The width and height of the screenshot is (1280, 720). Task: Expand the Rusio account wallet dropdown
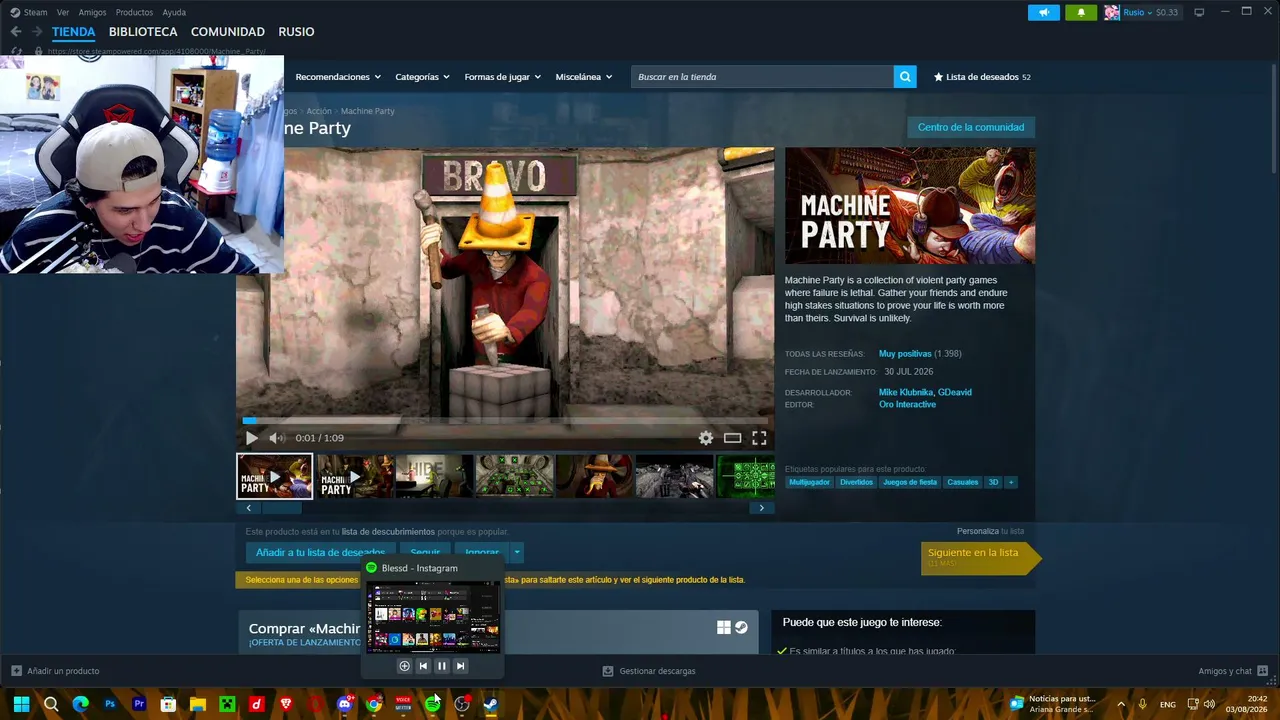[x=1151, y=13]
